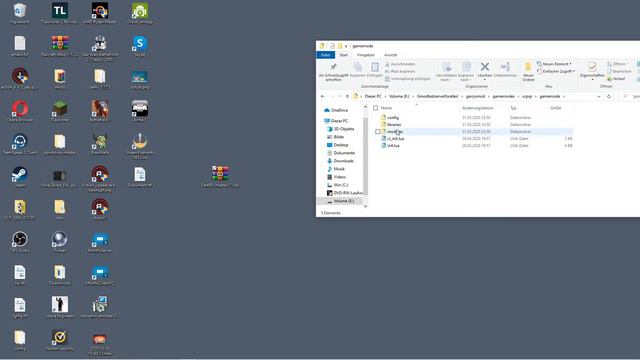Click the Ausschneiden button
This screenshot has height=360, width=640.
click(x=400, y=64)
